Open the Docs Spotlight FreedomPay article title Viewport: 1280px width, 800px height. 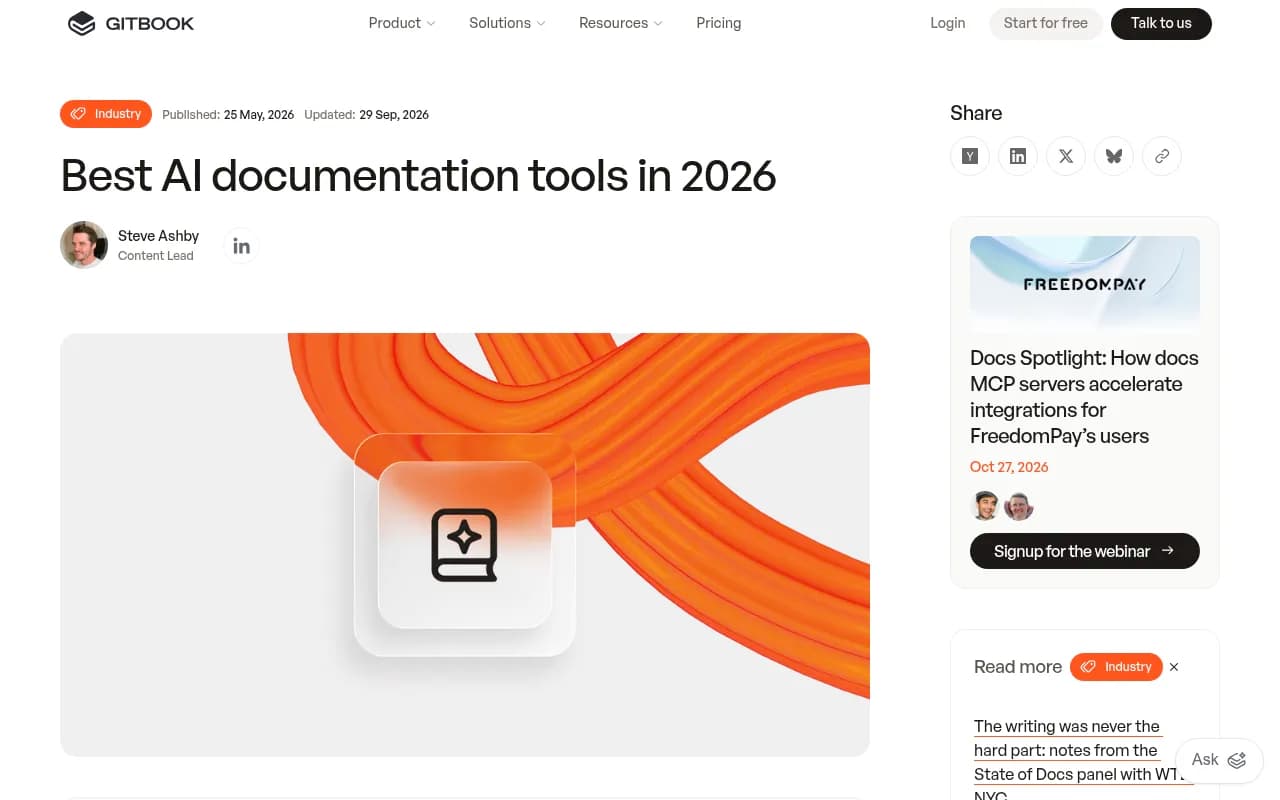(1084, 397)
